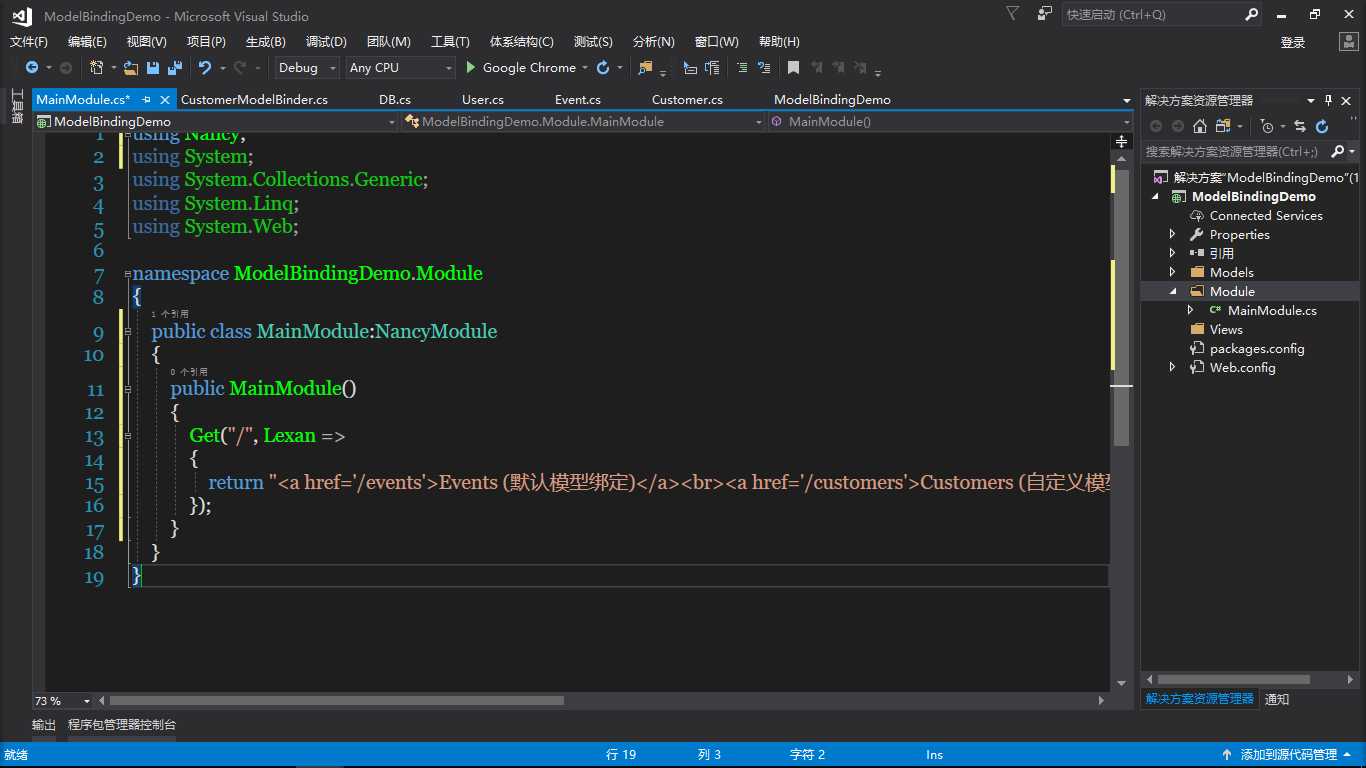This screenshot has height=768, width=1366.
Task: Click Home icon in Solution Explorer toolbar
Action: [1200, 126]
